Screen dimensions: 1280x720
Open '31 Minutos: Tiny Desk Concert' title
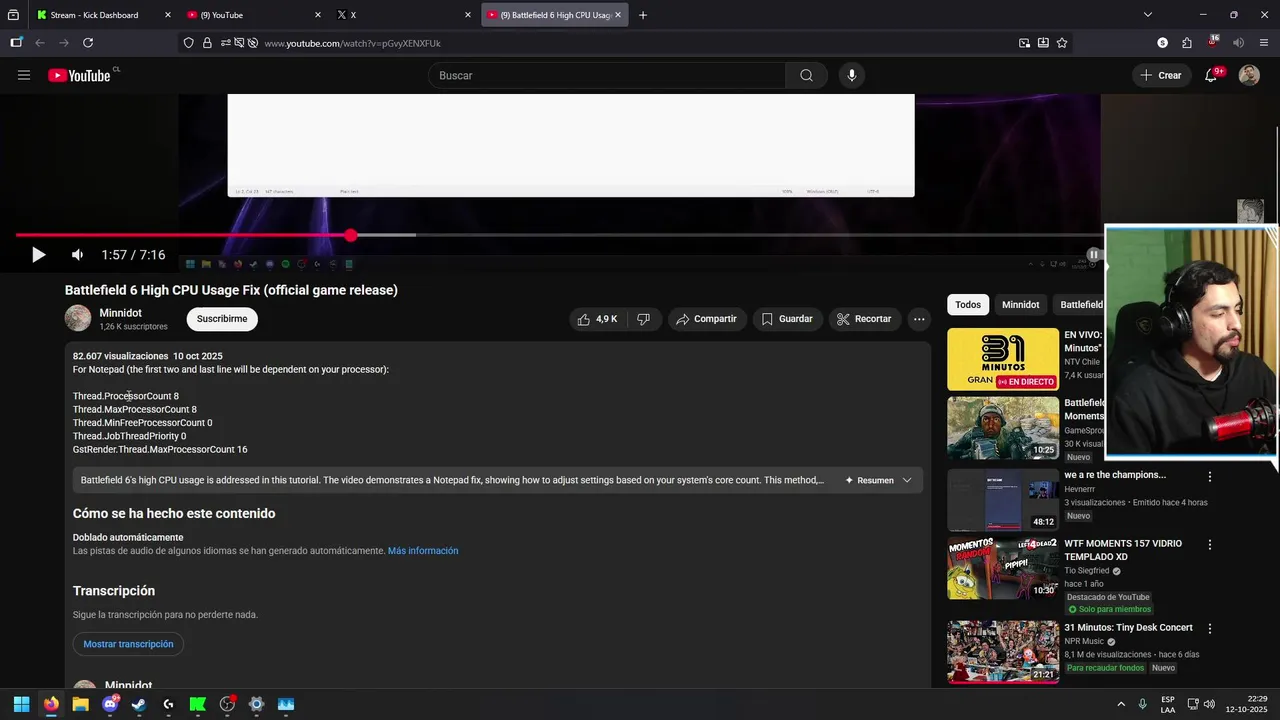coord(1128,628)
